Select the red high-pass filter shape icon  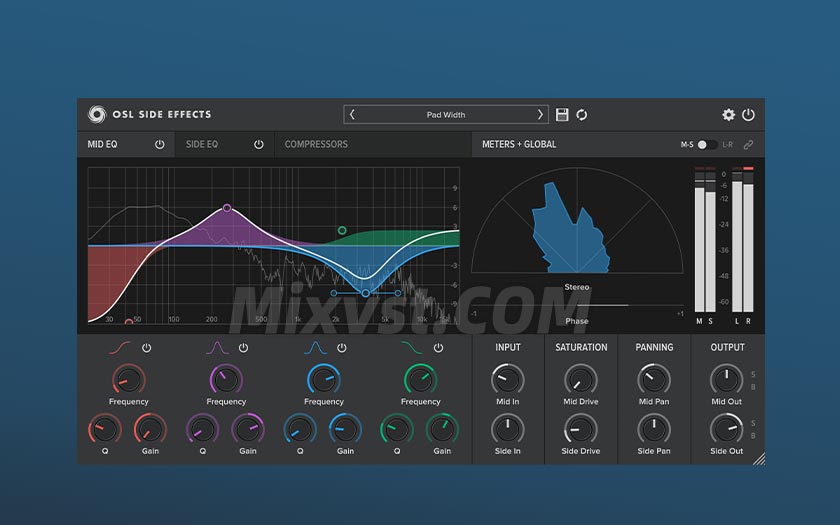[x=120, y=348]
